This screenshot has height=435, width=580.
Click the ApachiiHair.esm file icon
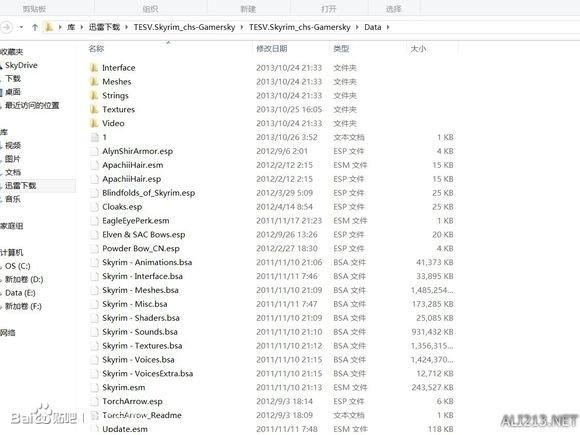click(x=95, y=165)
